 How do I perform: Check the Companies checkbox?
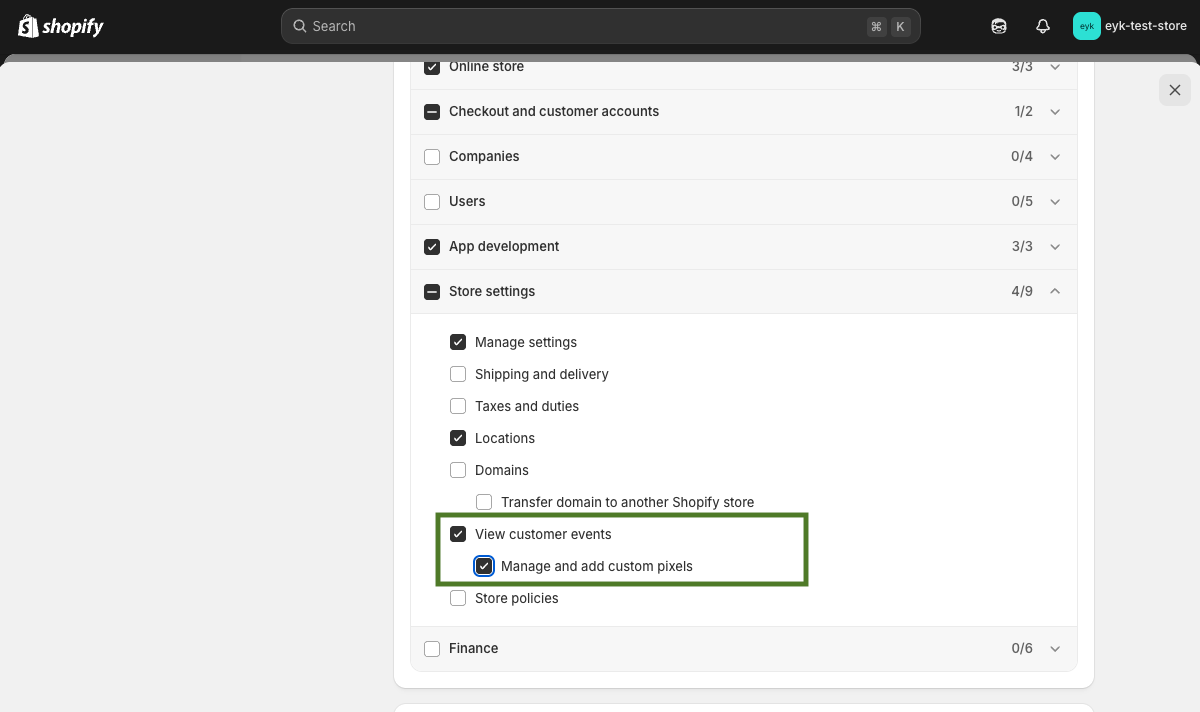pos(432,157)
